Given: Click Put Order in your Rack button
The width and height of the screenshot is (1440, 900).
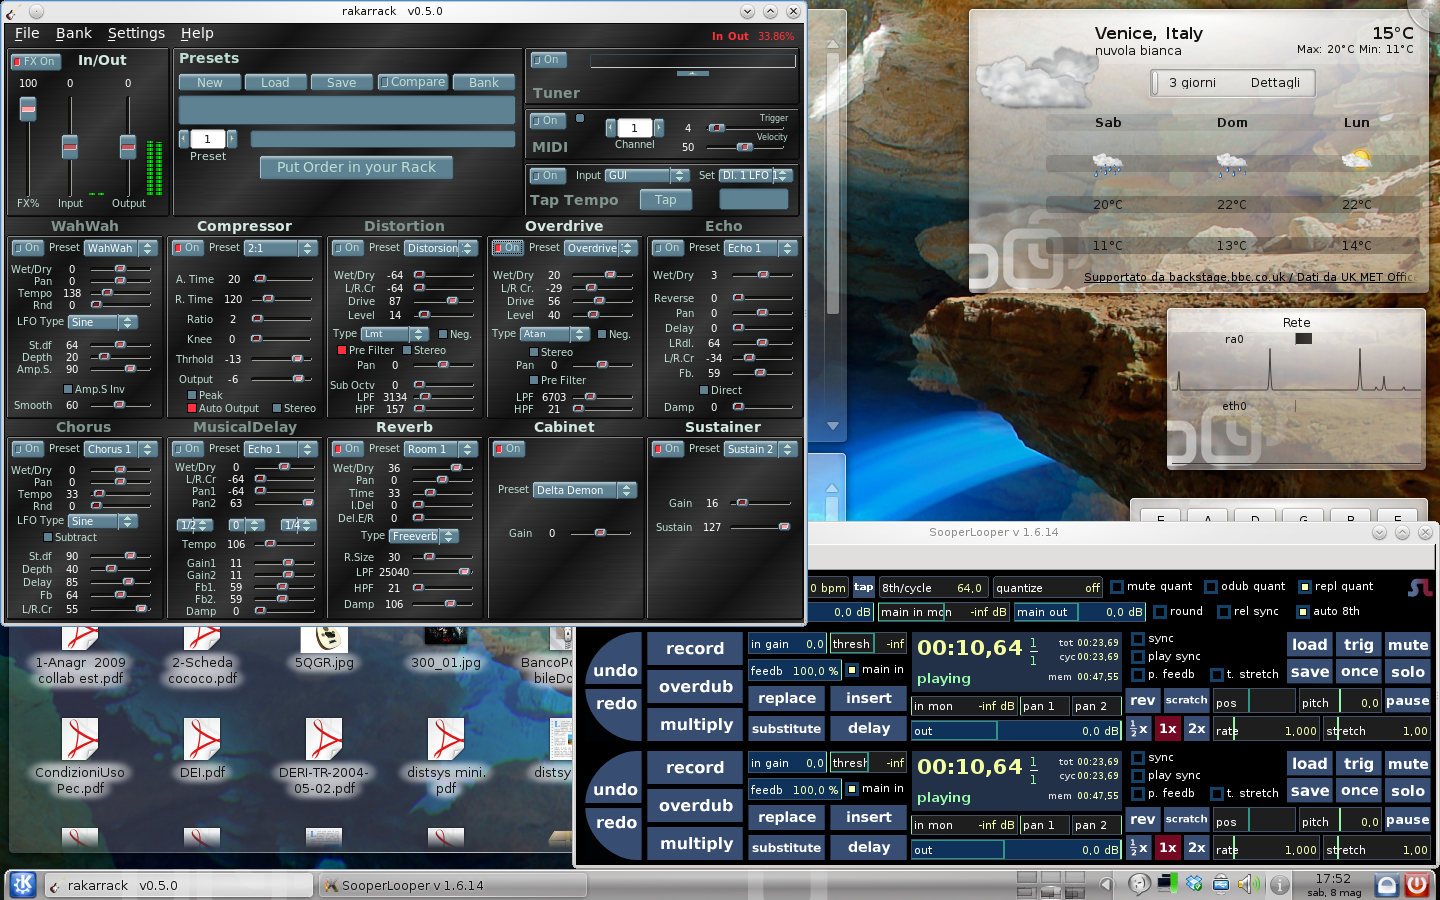Looking at the screenshot, I should click(x=356, y=167).
